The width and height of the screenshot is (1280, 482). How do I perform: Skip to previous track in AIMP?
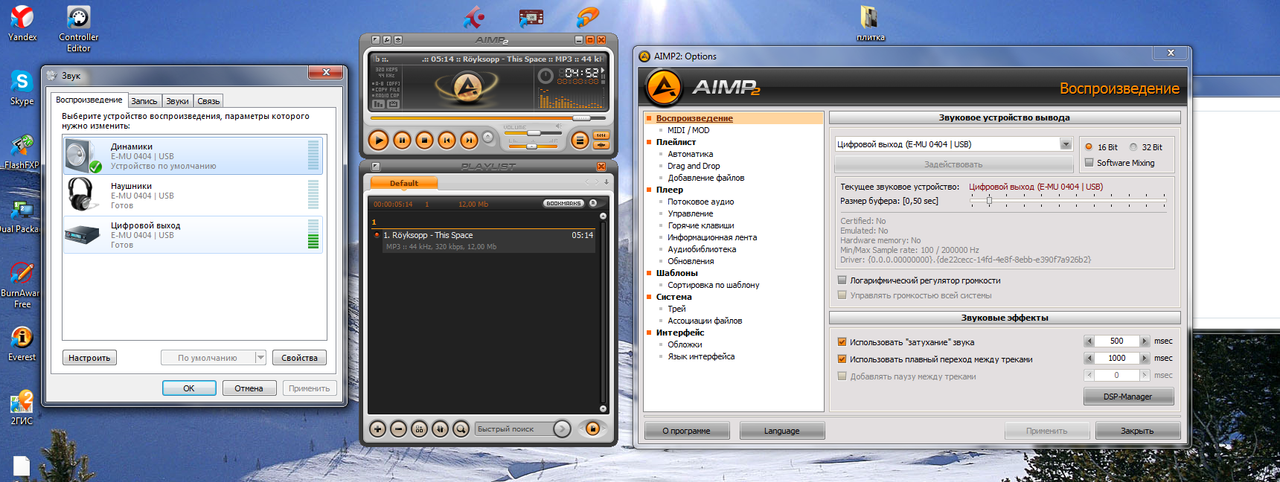coord(447,140)
